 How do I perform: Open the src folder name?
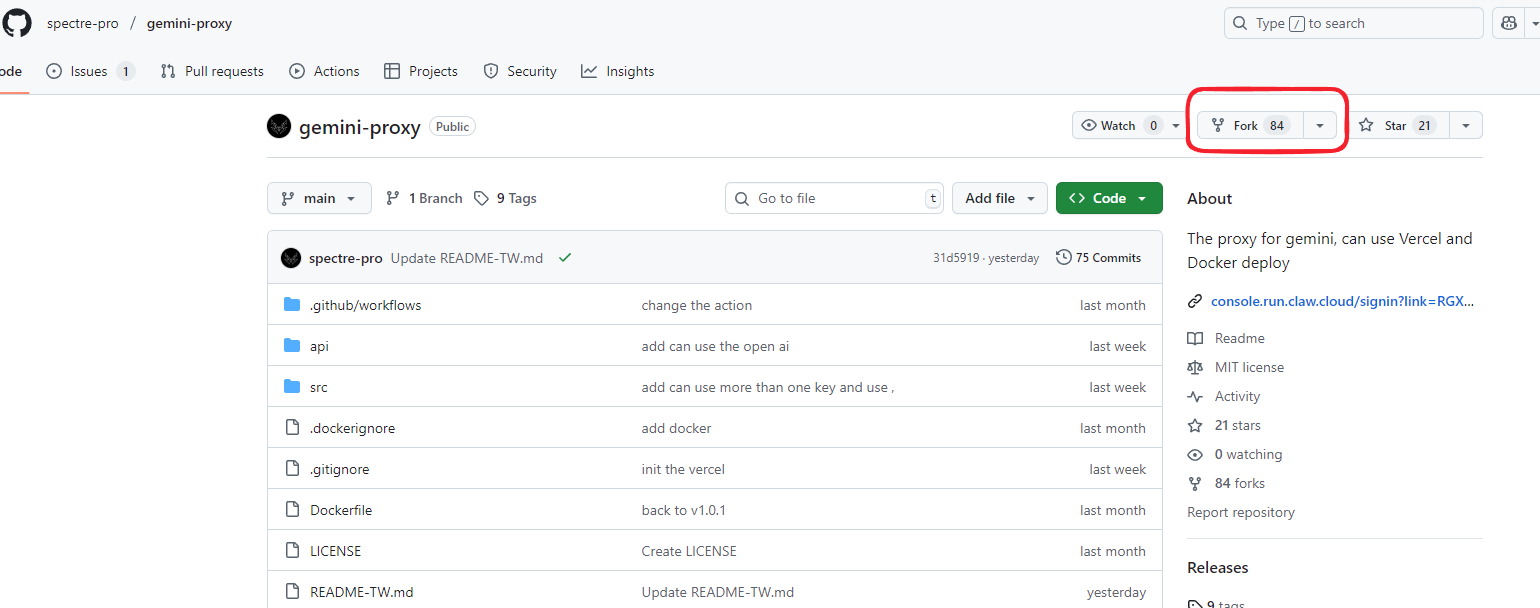click(x=319, y=387)
